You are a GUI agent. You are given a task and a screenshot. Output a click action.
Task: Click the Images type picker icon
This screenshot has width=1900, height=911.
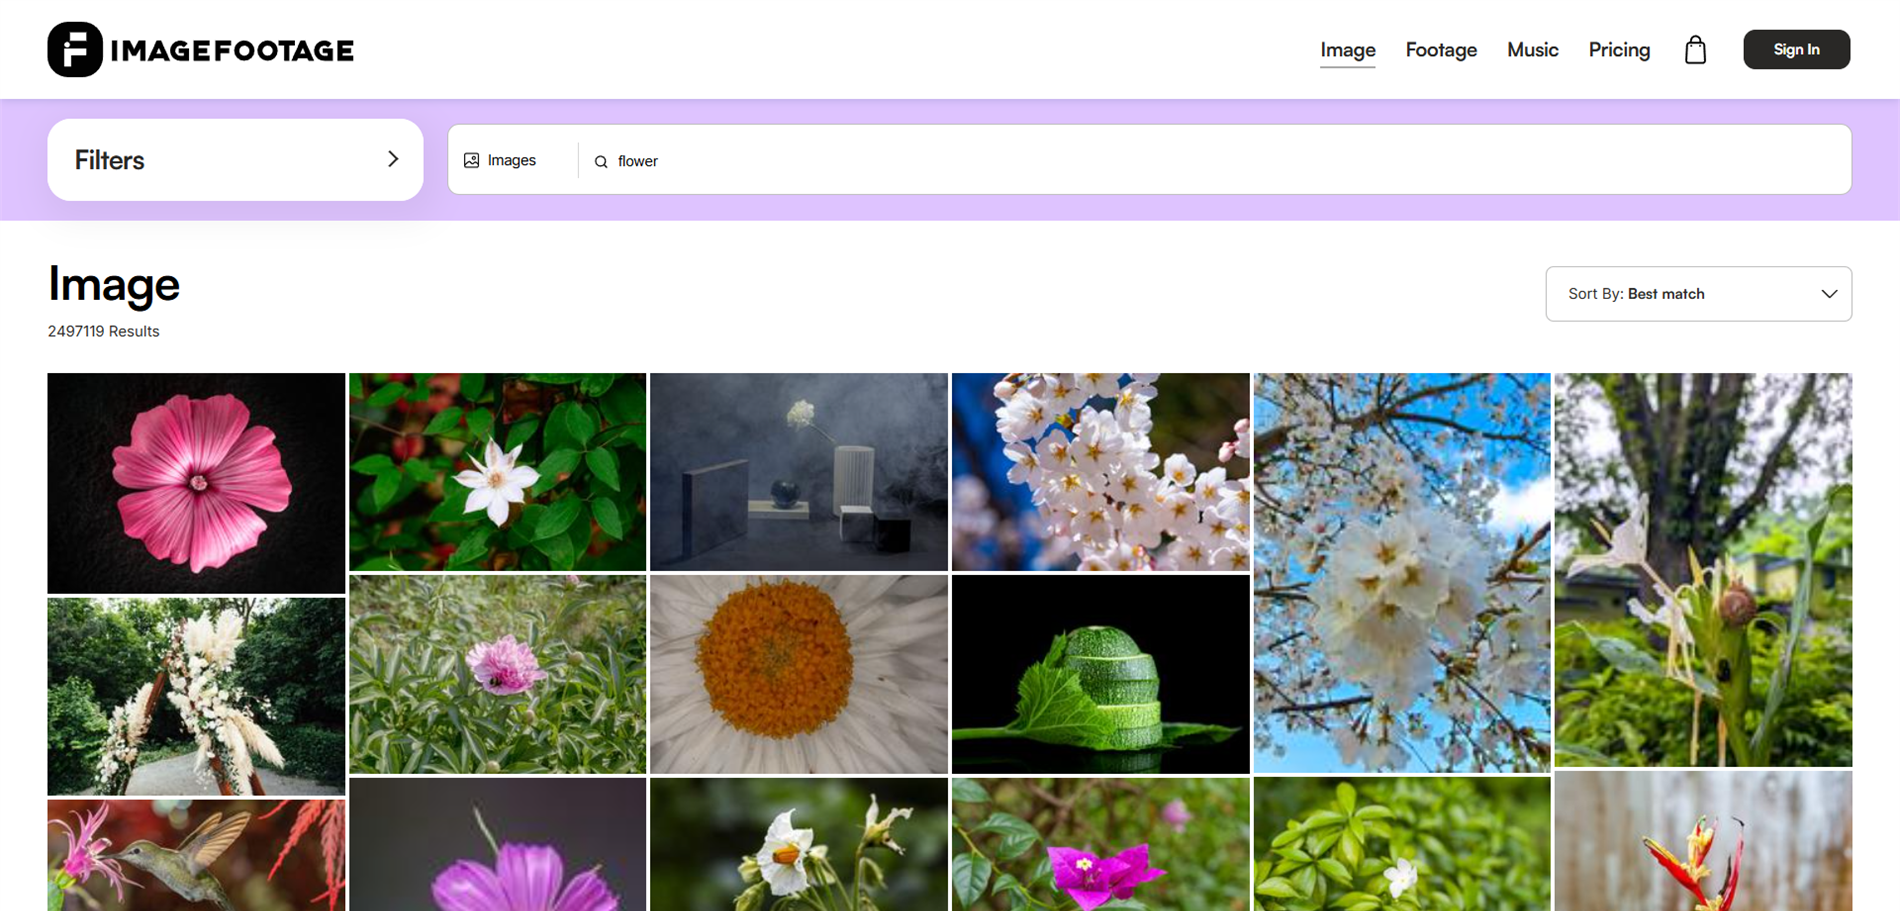[x=471, y=160]
